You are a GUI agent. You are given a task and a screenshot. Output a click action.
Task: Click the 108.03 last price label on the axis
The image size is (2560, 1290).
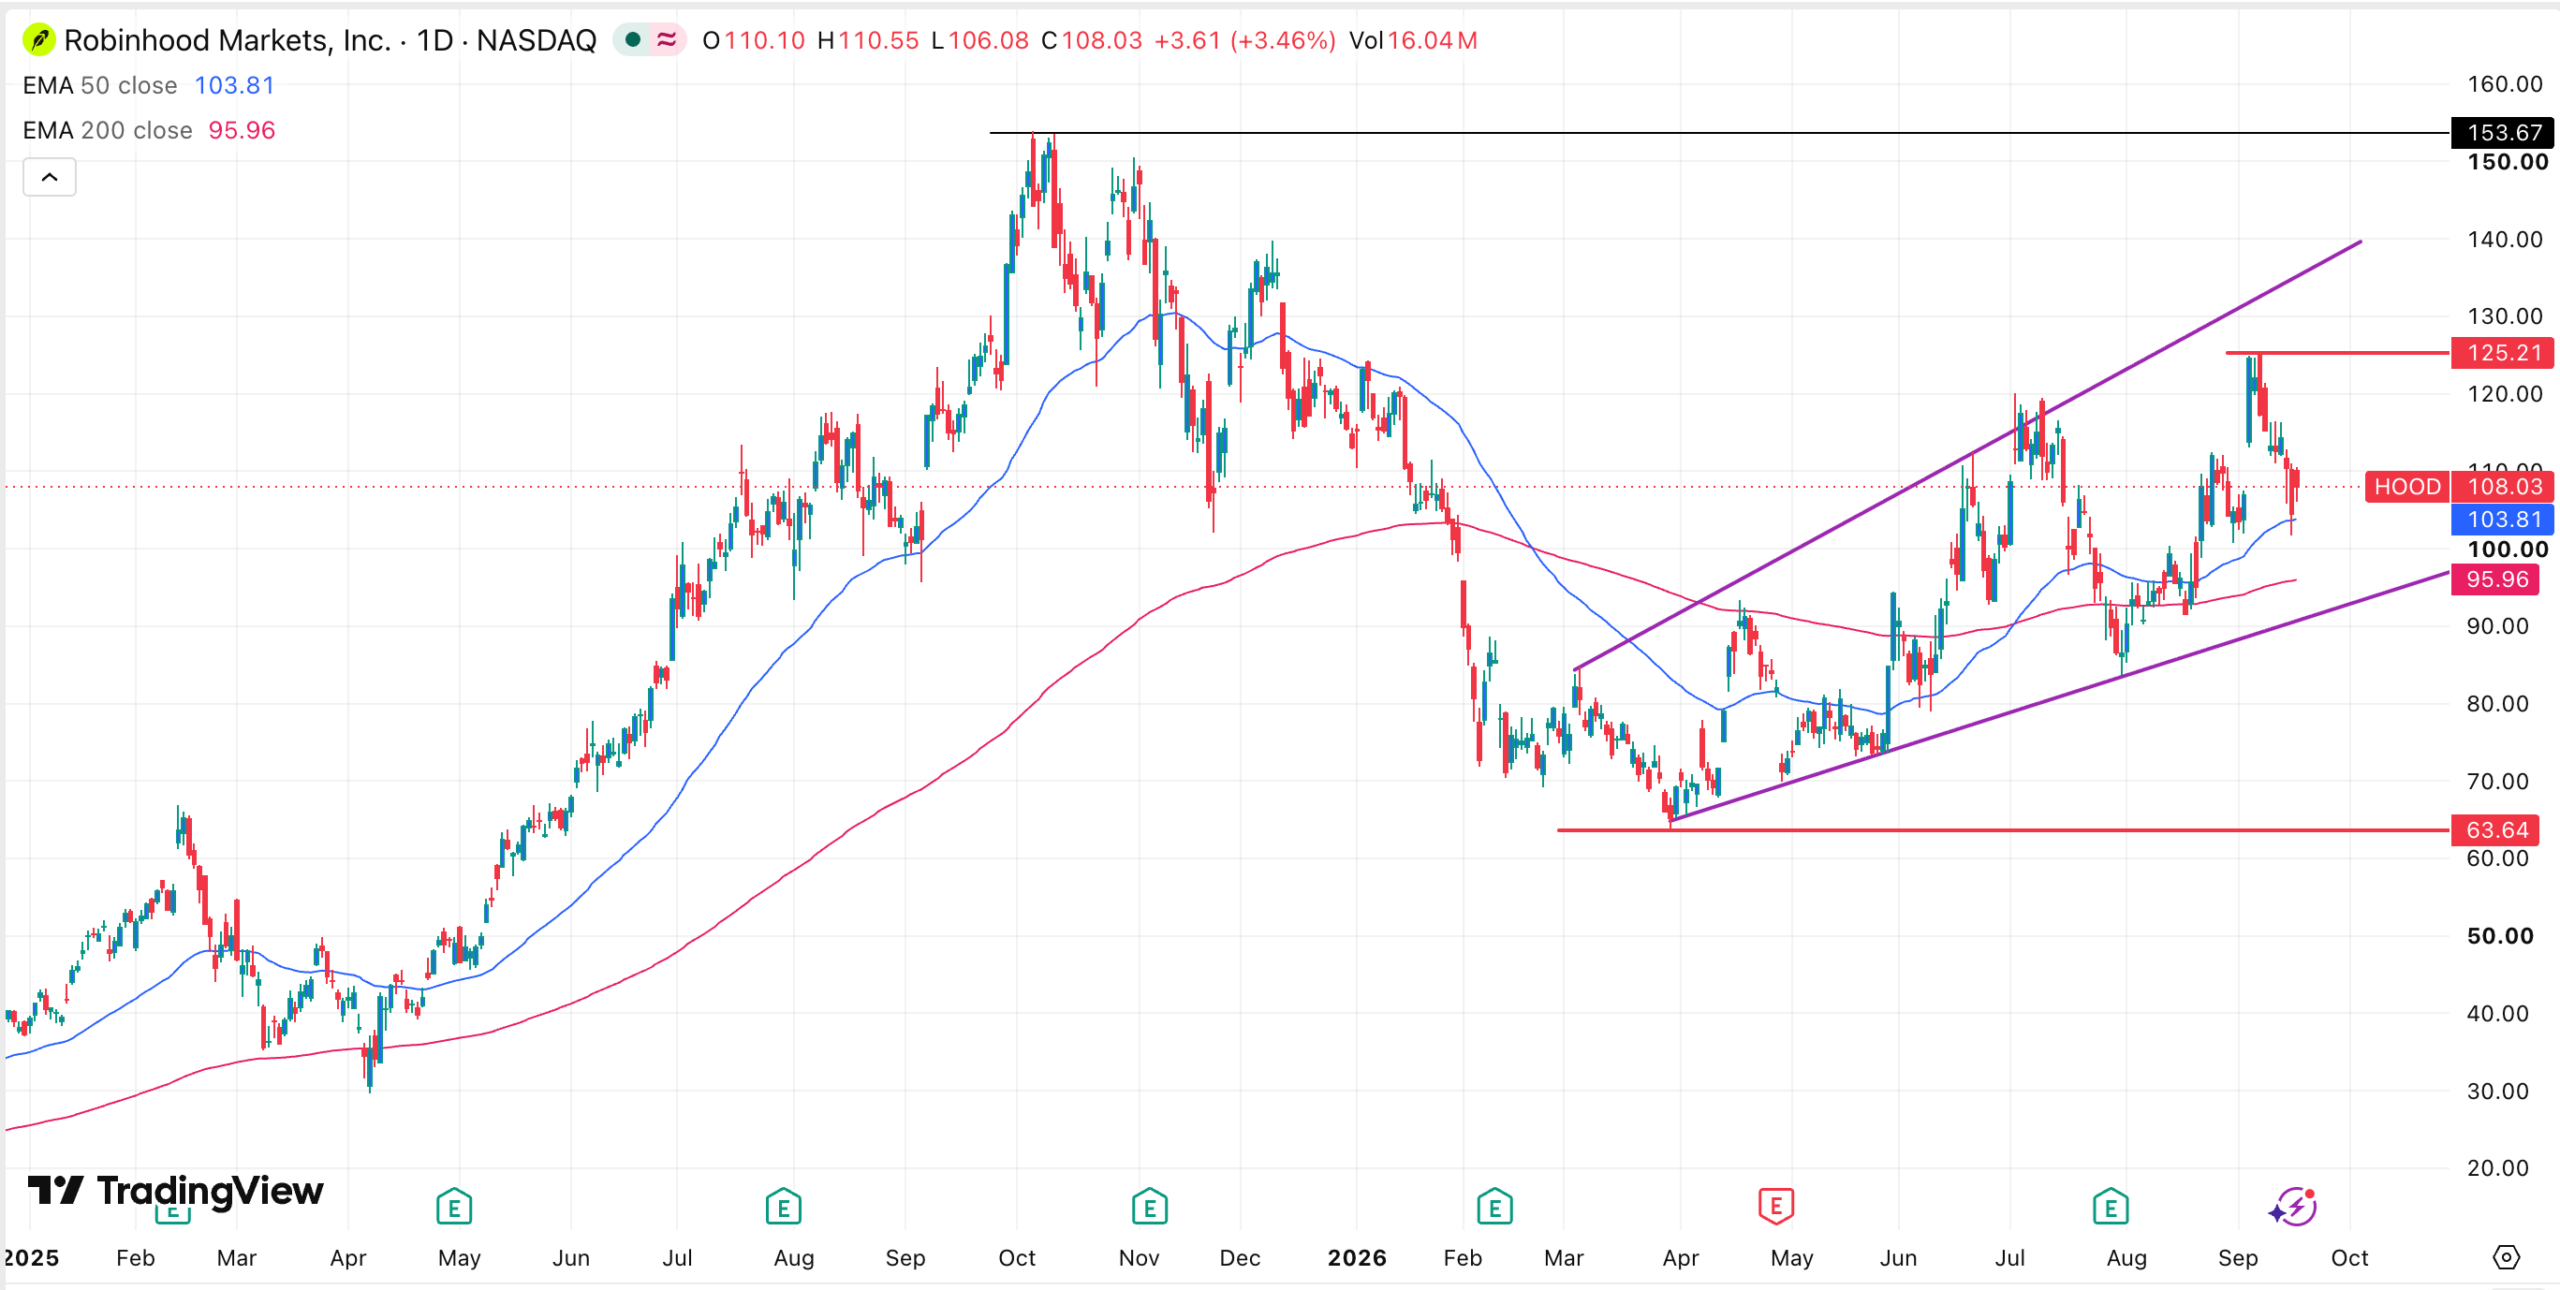2503,487
